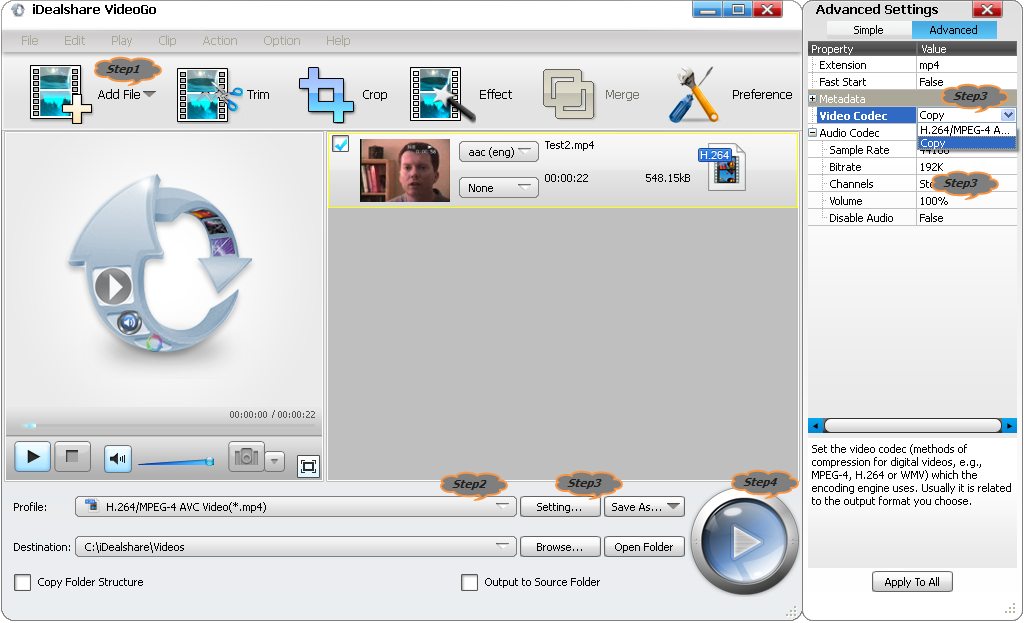Select the Fast Start property row
1025x623 pixels.
(912, 82)
